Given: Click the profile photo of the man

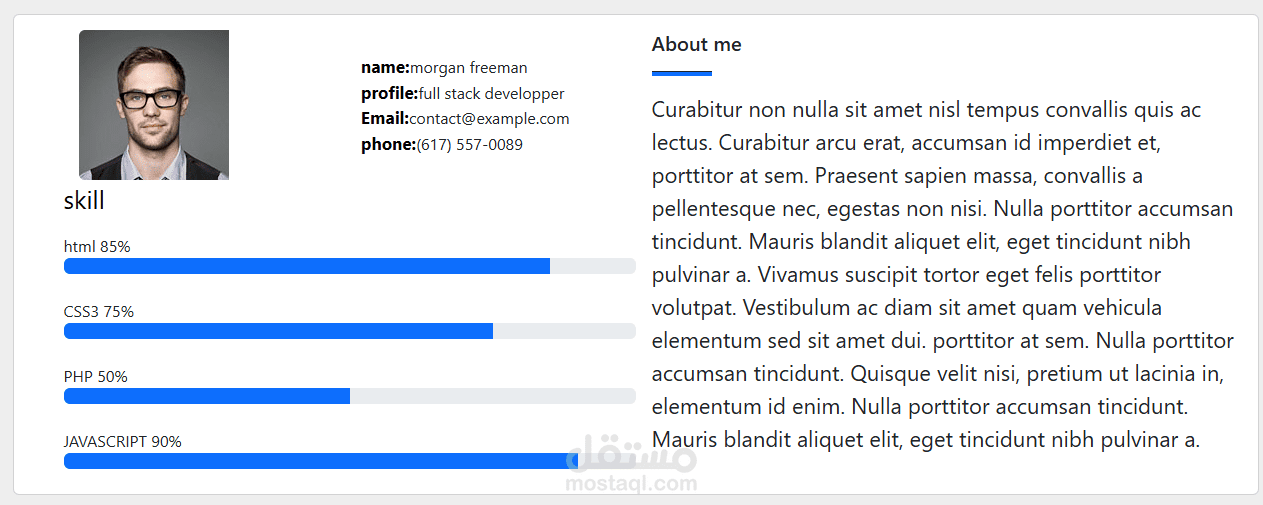Looking at the screenshot, I should 154,105.
